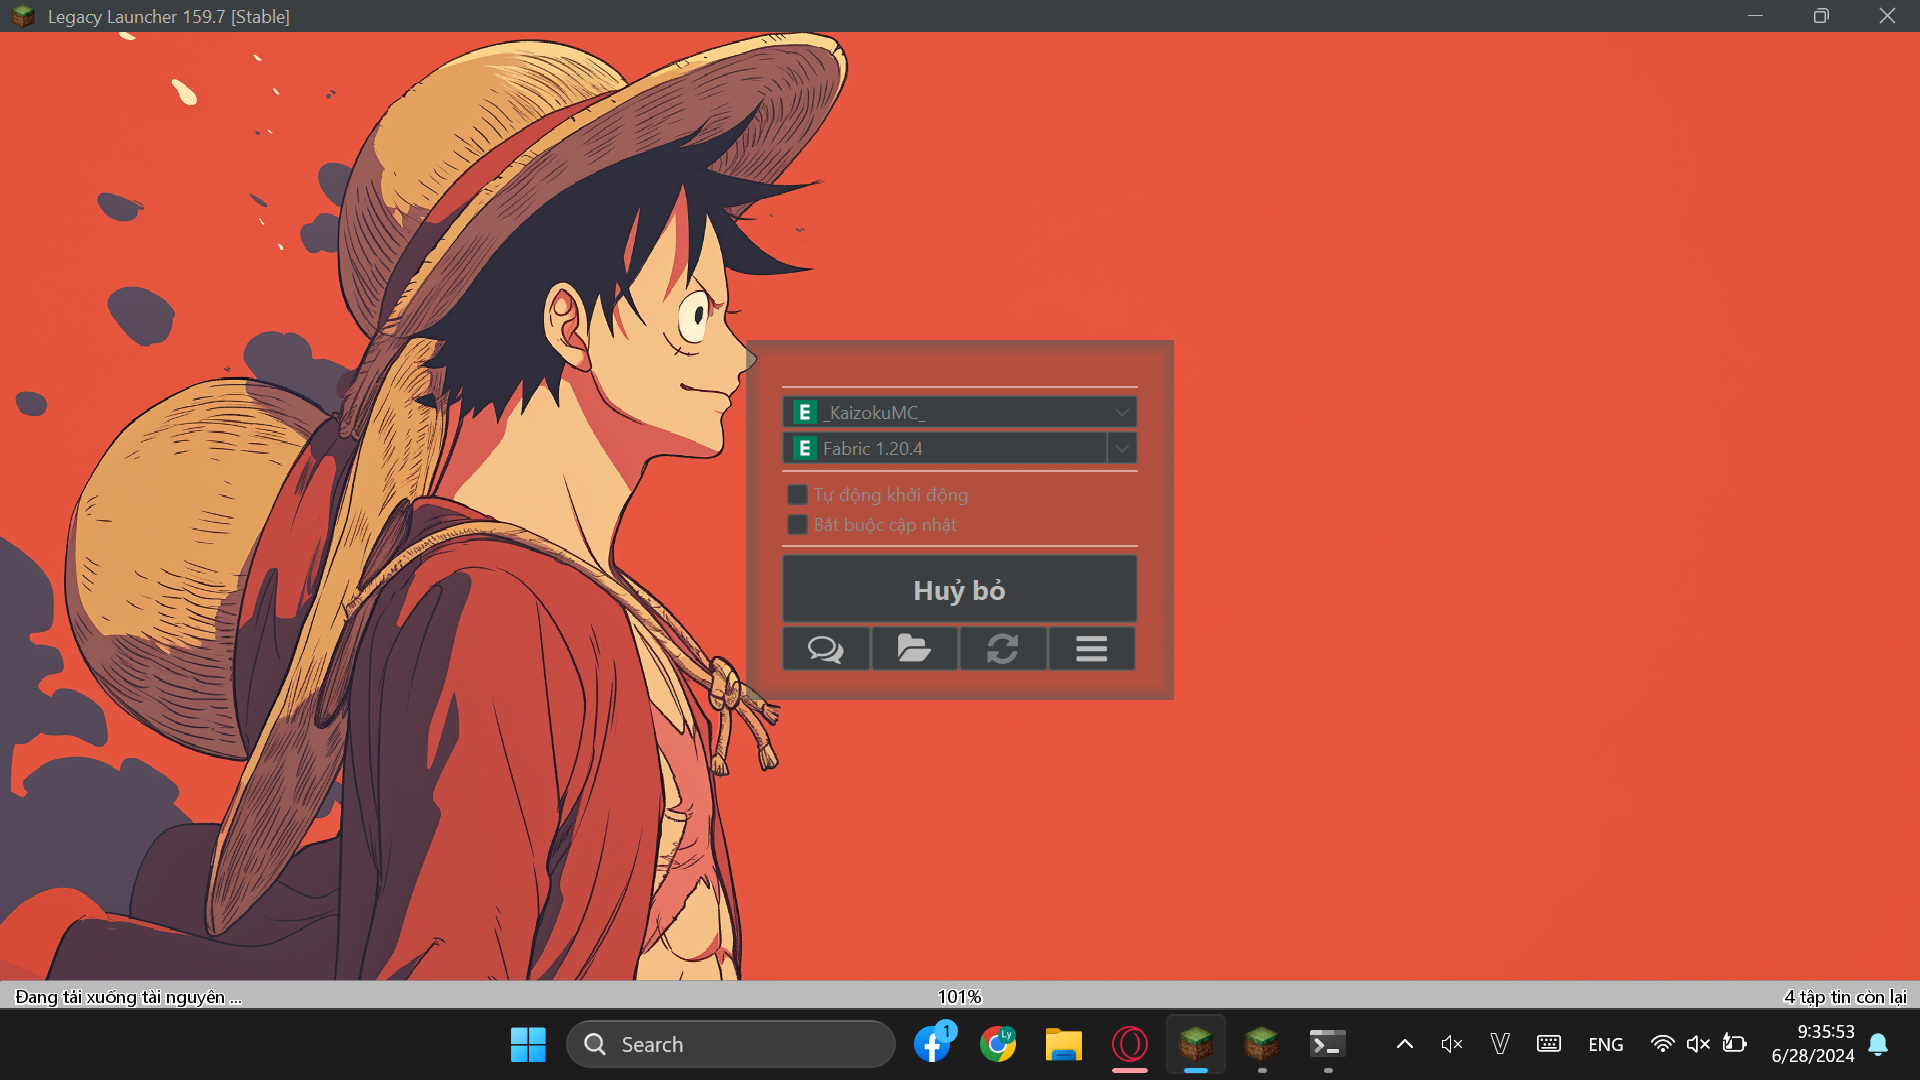Image resolution: width=1920 pixels, height=1080 pixels.
Task: Expand the _KaizokuMC_ account dropdown
Action: (x=959, y=412)
